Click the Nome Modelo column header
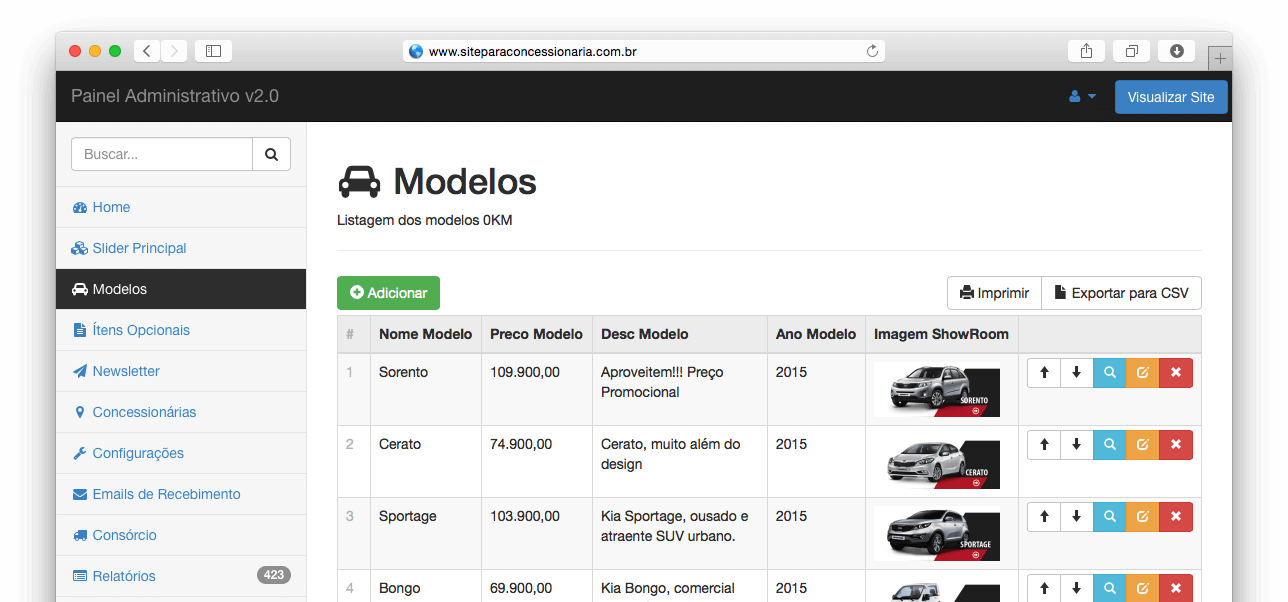The height and width of the screenshot is (602, 1288). pyautogui.click(x=425, y=334)
